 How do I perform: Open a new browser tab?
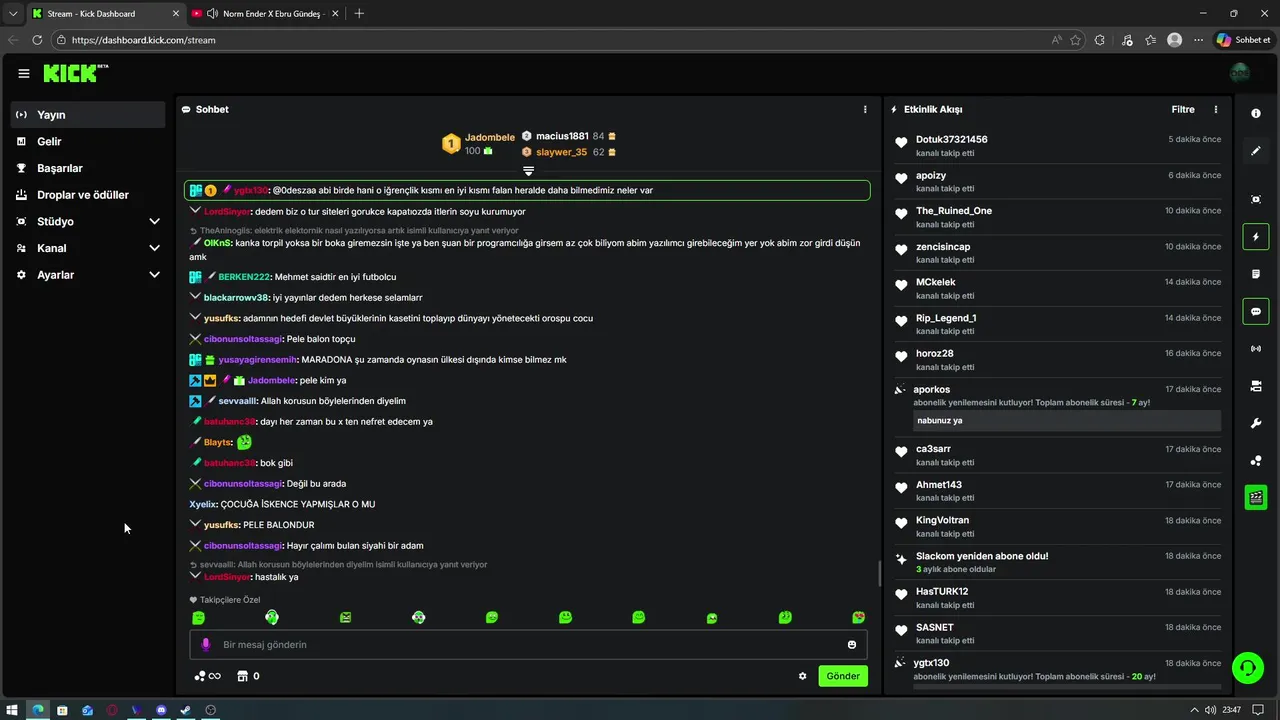(x=359, y=13)
